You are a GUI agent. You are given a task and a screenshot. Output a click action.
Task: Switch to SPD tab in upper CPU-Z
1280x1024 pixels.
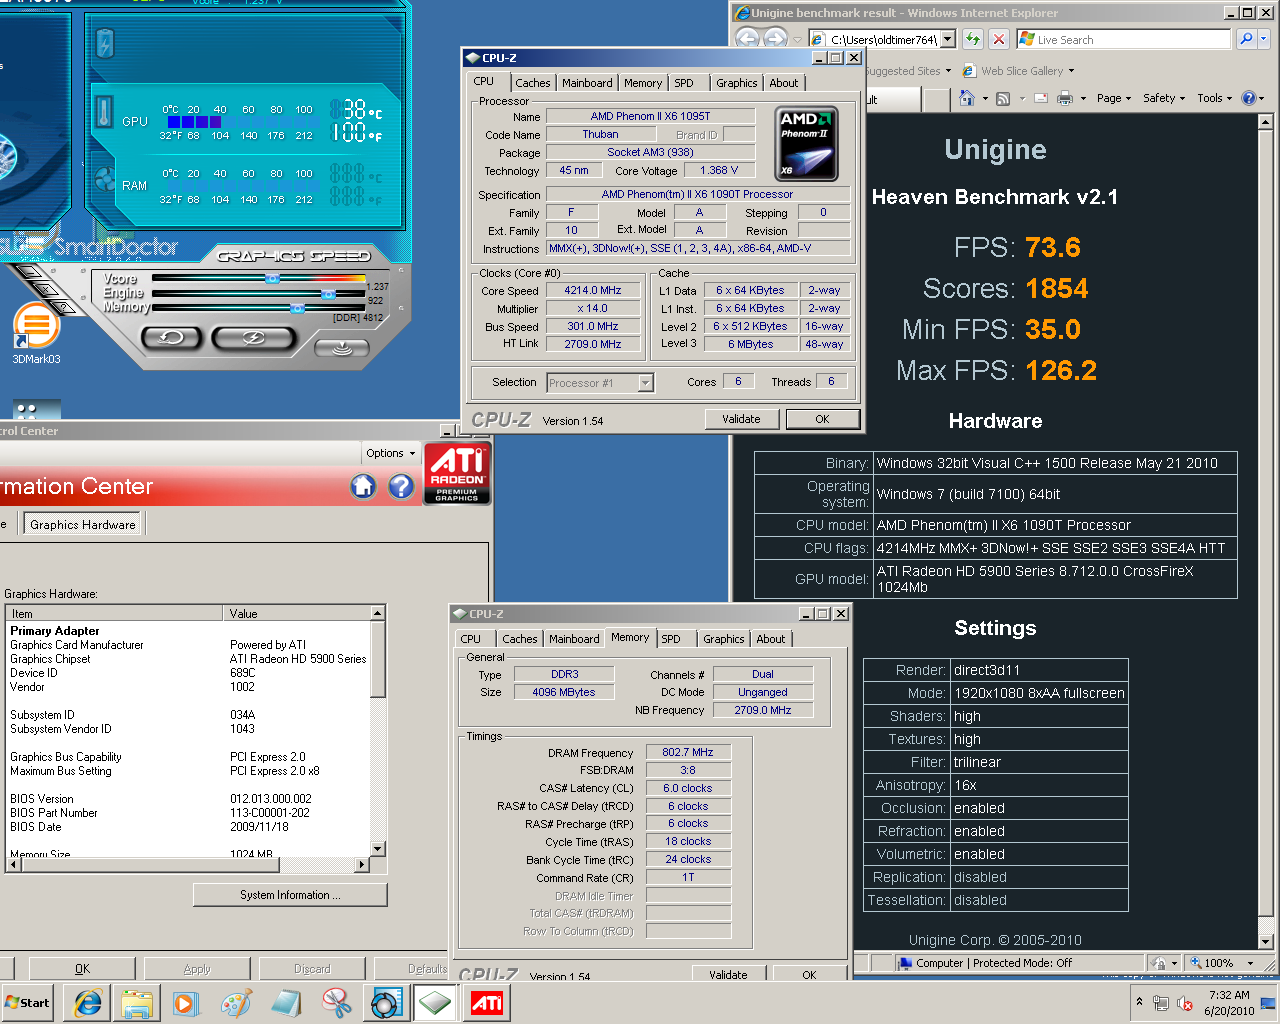tap(683, 83)
